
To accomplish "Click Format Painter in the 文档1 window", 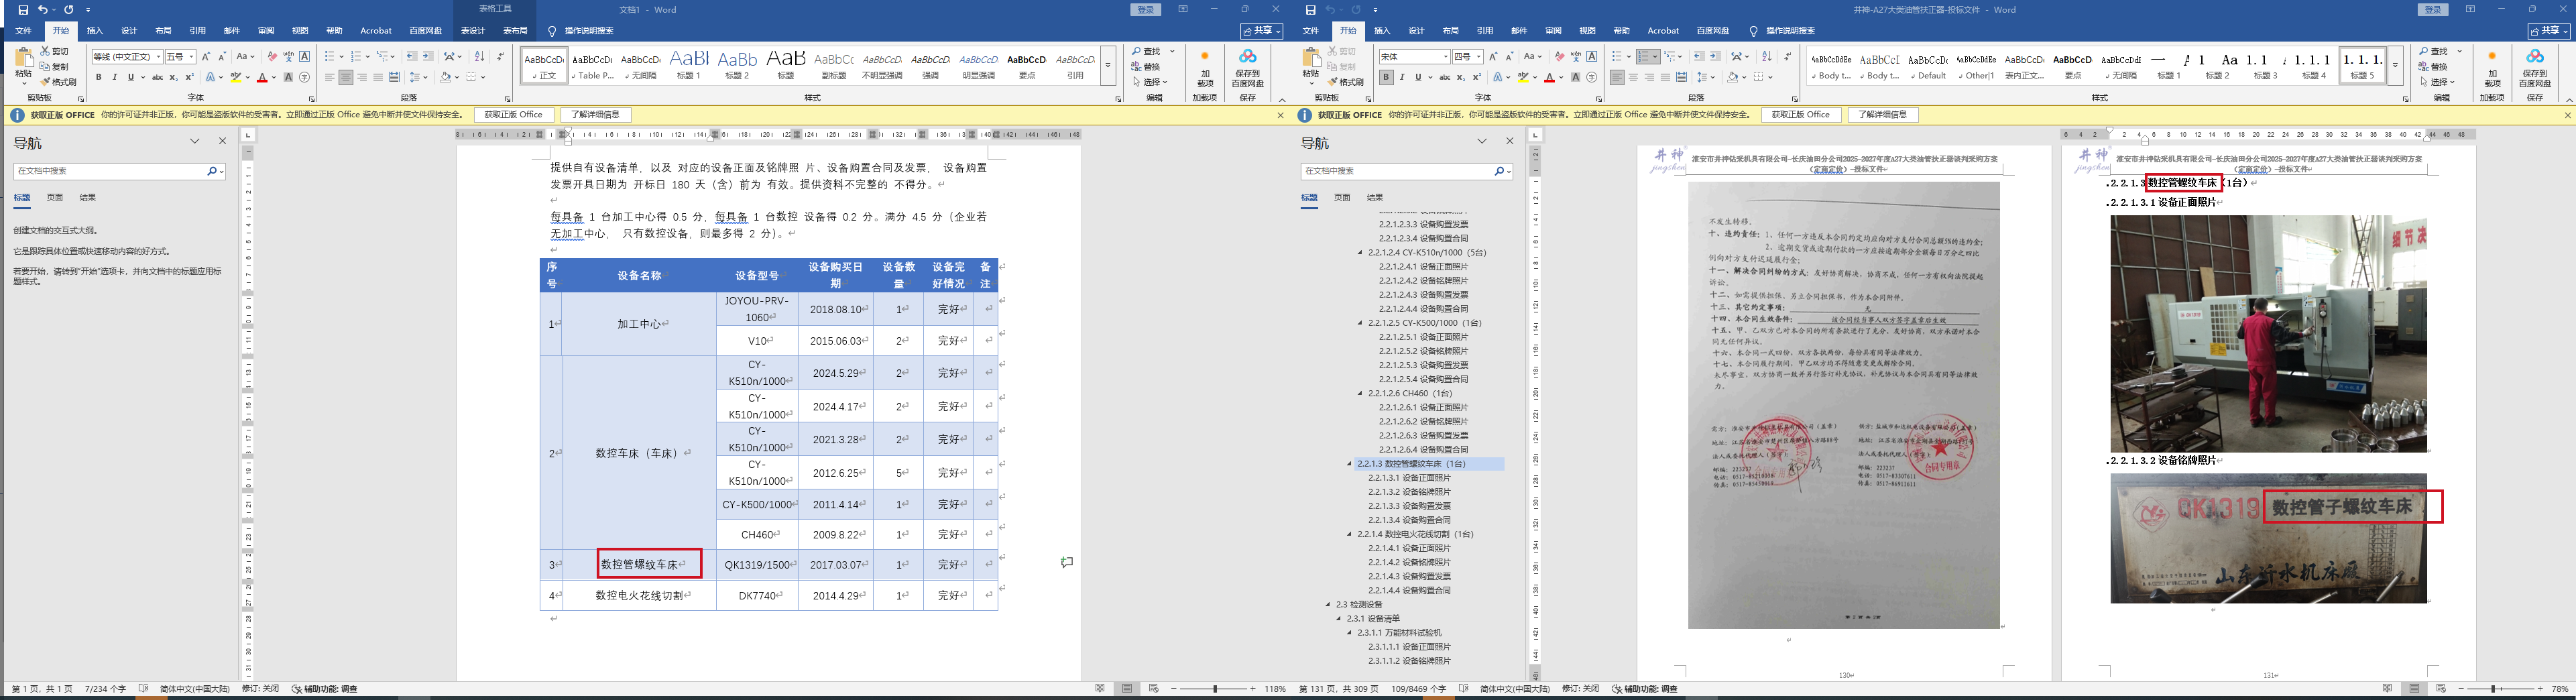I will pyautogui.click(x=58, y=82).
